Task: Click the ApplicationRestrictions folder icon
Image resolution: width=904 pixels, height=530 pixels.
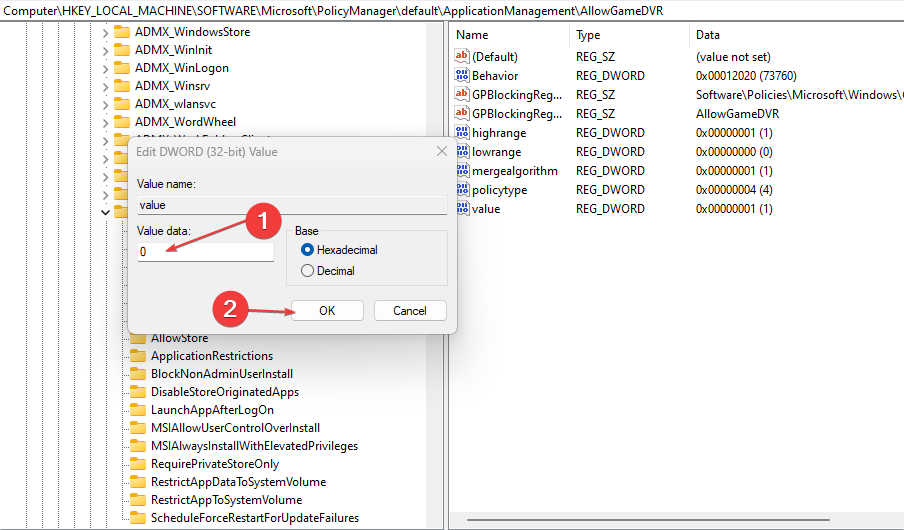Action: tap(138, 355)
